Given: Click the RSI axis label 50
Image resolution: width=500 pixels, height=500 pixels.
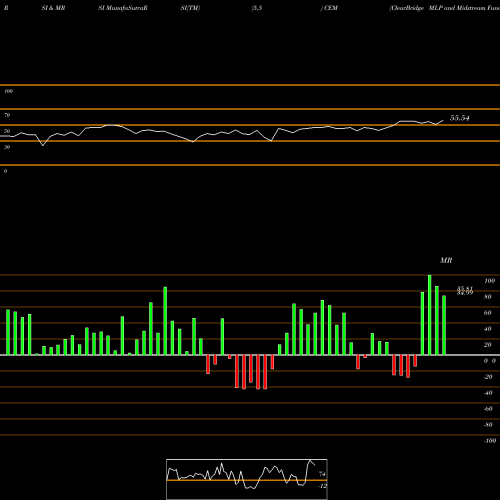Looking at the screenshot, I should click(x=7, y=131).
